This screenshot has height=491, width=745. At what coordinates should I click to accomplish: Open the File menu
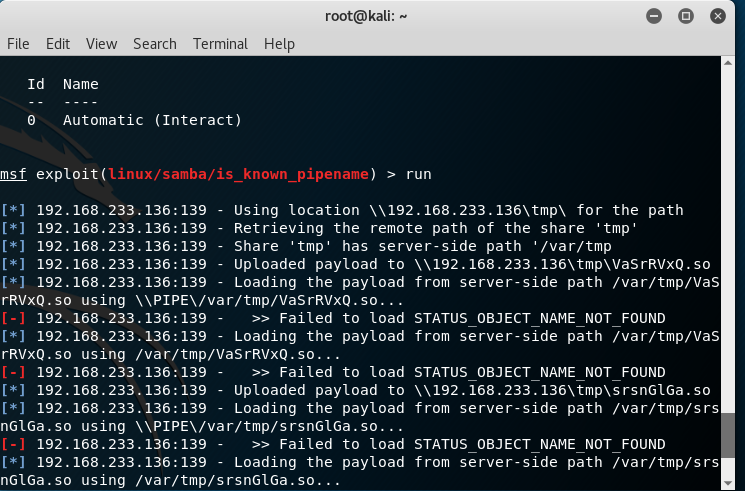coord(18,44)
